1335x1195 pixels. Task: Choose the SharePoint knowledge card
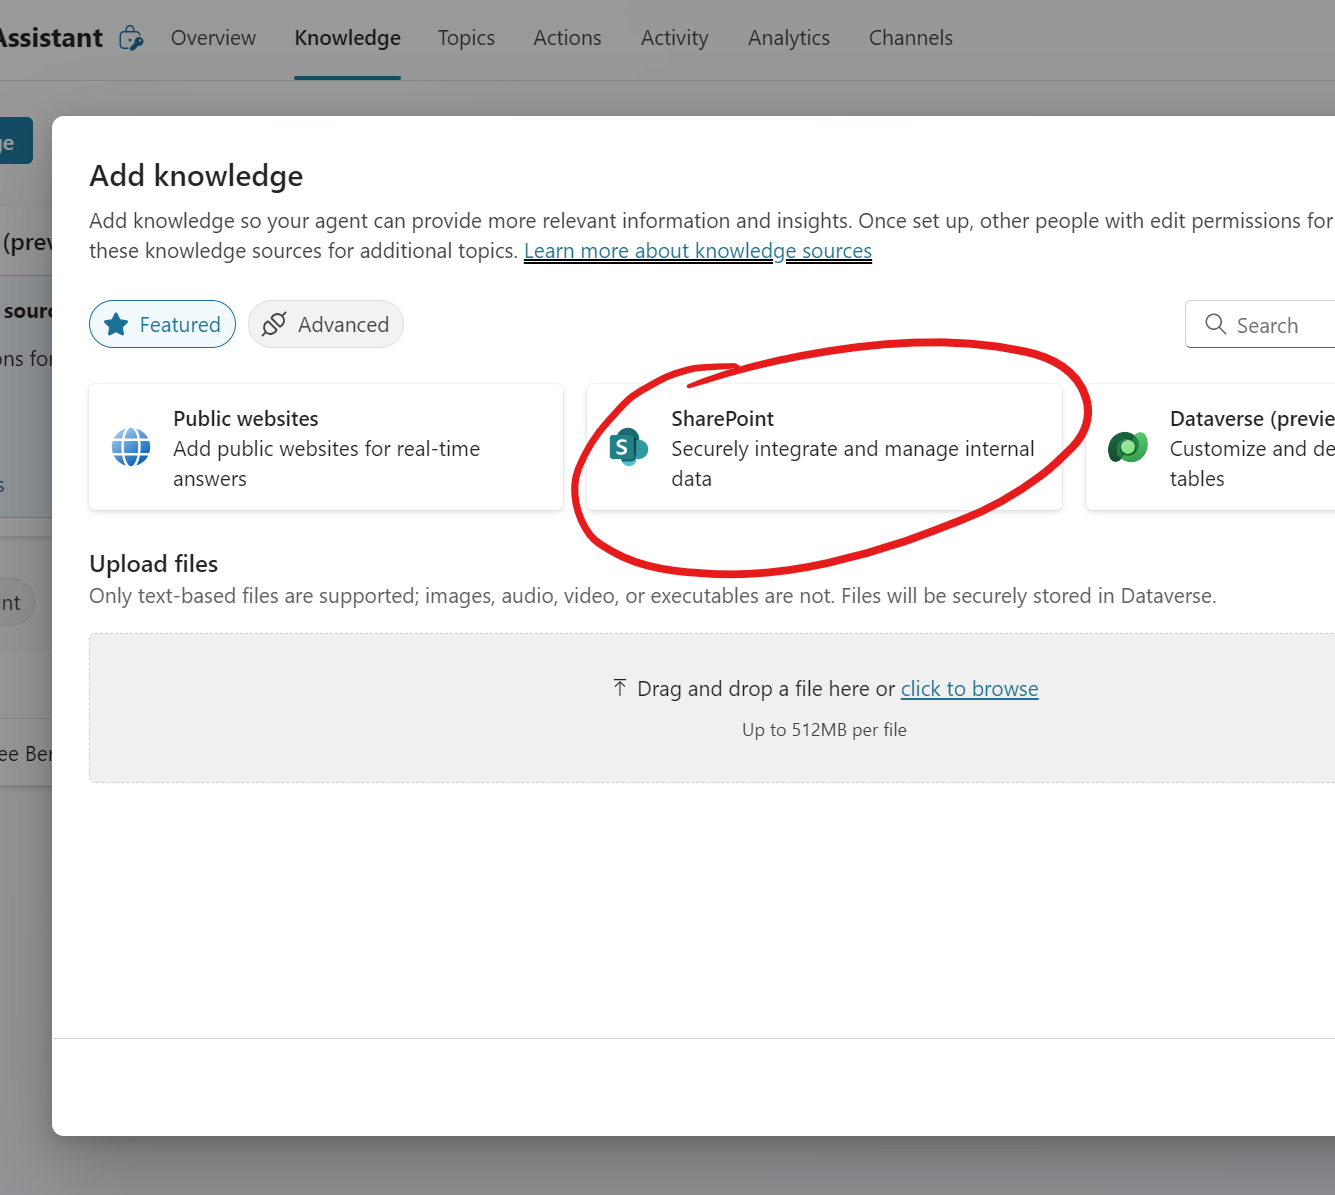824,447
